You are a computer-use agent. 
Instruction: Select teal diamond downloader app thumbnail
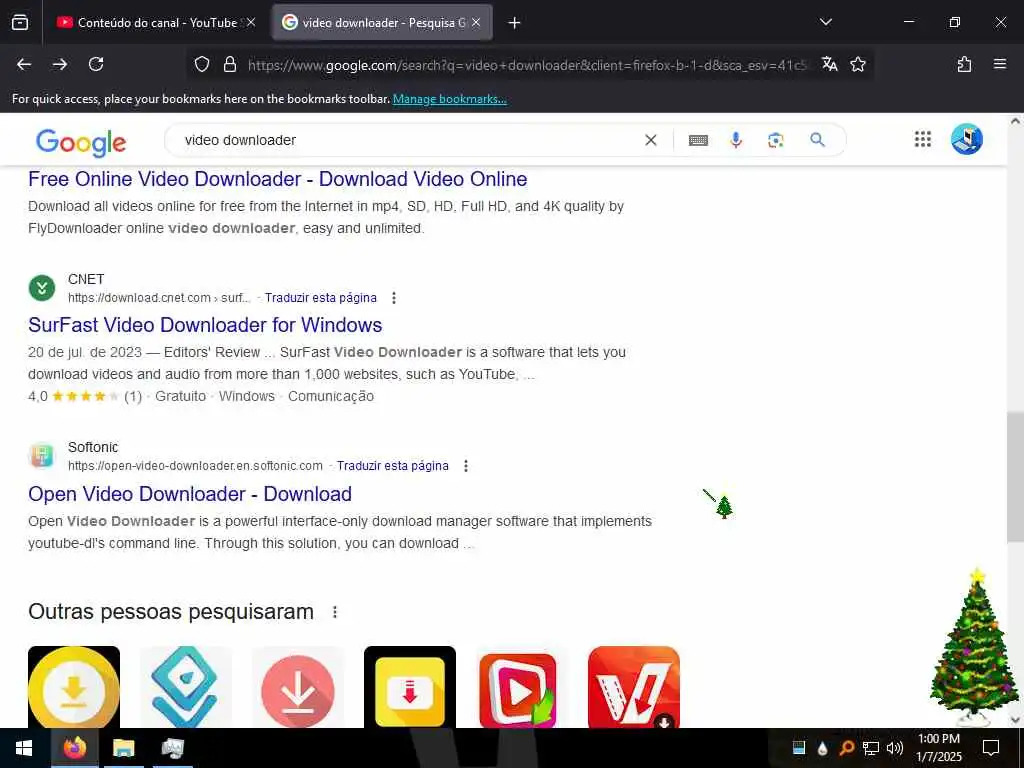(x=185, y=687)
